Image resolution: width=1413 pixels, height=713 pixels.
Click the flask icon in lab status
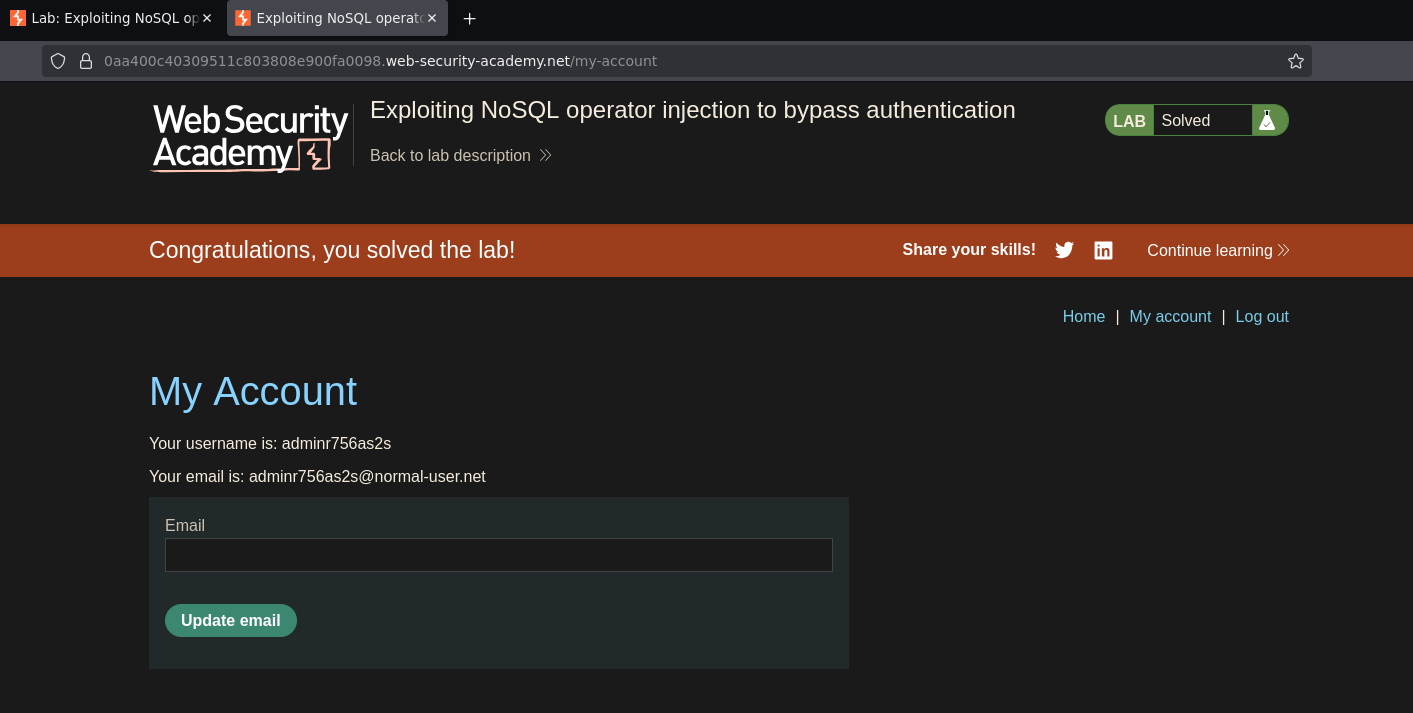(1267, 120)
